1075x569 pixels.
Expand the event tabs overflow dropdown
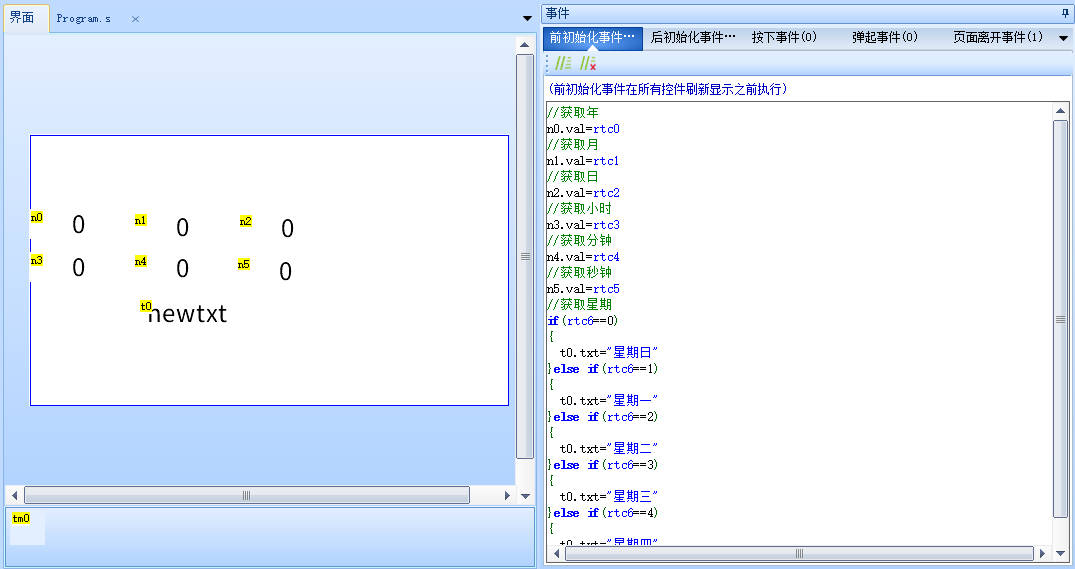1064,38
